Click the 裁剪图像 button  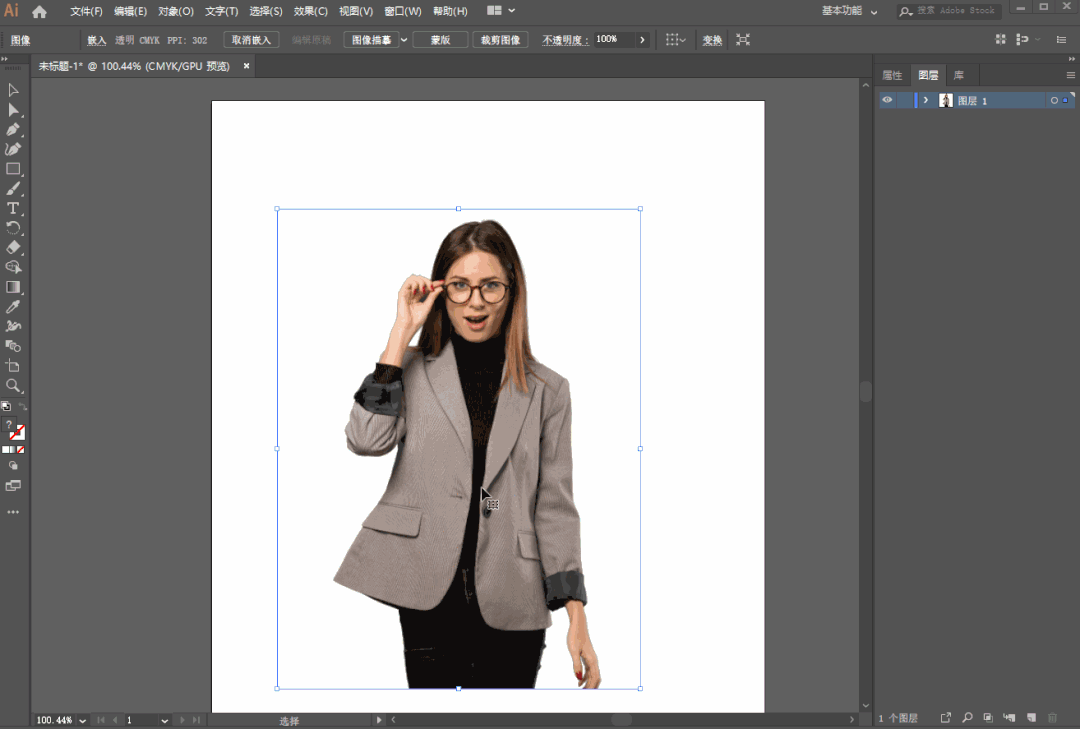pos(500,40)
